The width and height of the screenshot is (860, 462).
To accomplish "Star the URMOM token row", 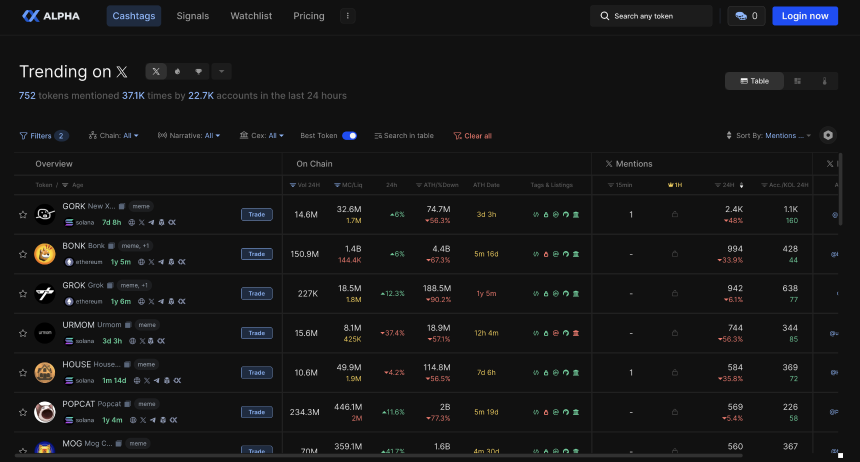I will (22, 333).
